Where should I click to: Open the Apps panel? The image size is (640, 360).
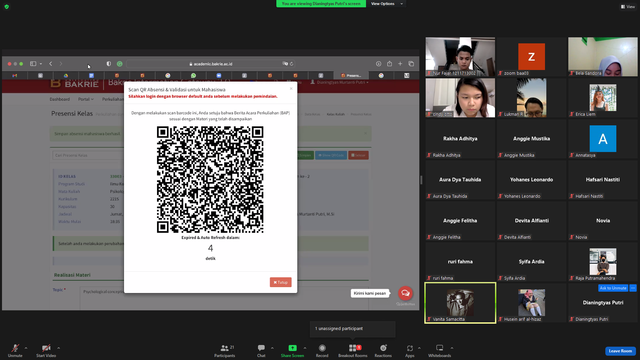(x=410, y=350)
